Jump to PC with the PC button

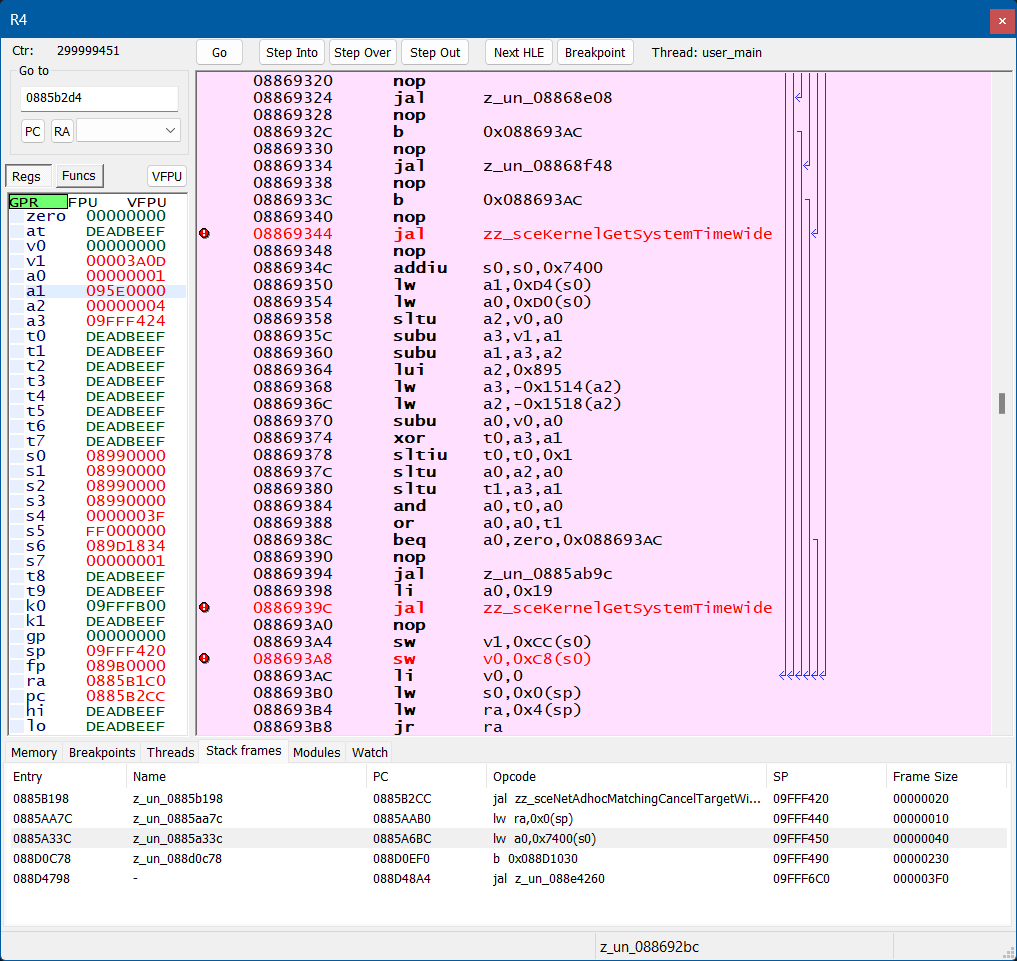(x=32, y=132)
